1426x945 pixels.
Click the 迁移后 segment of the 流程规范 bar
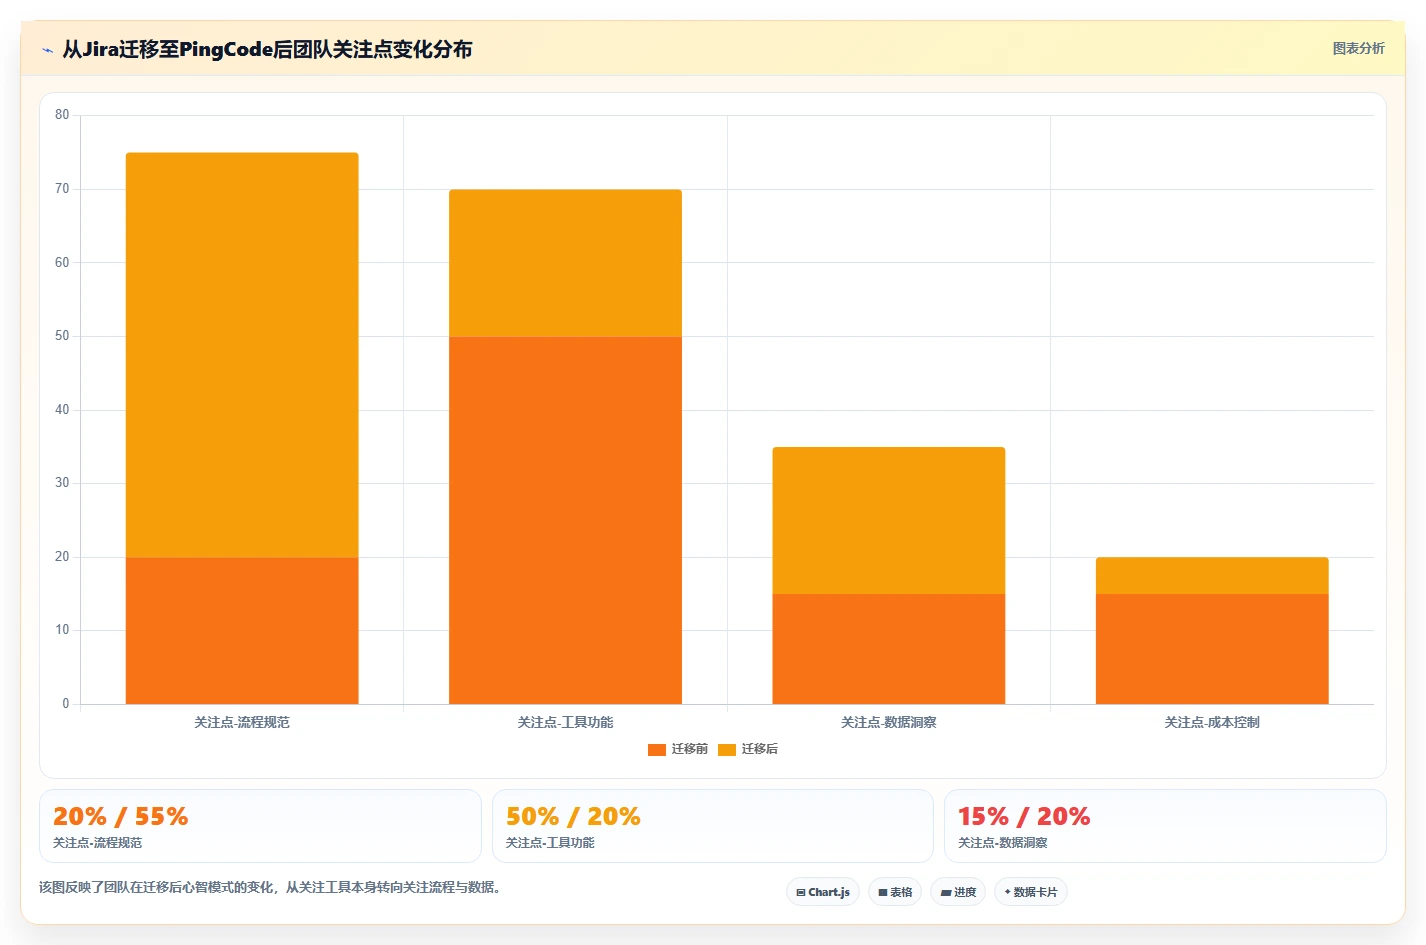point(242,355)
